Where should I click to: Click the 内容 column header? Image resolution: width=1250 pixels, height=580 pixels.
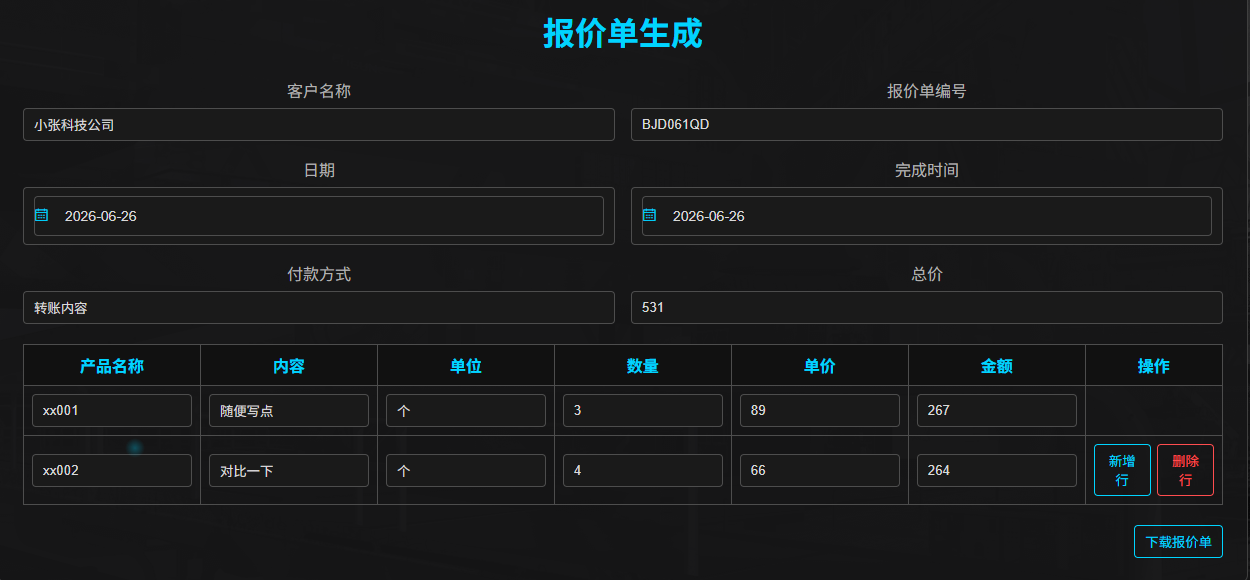tap(289, 366)
